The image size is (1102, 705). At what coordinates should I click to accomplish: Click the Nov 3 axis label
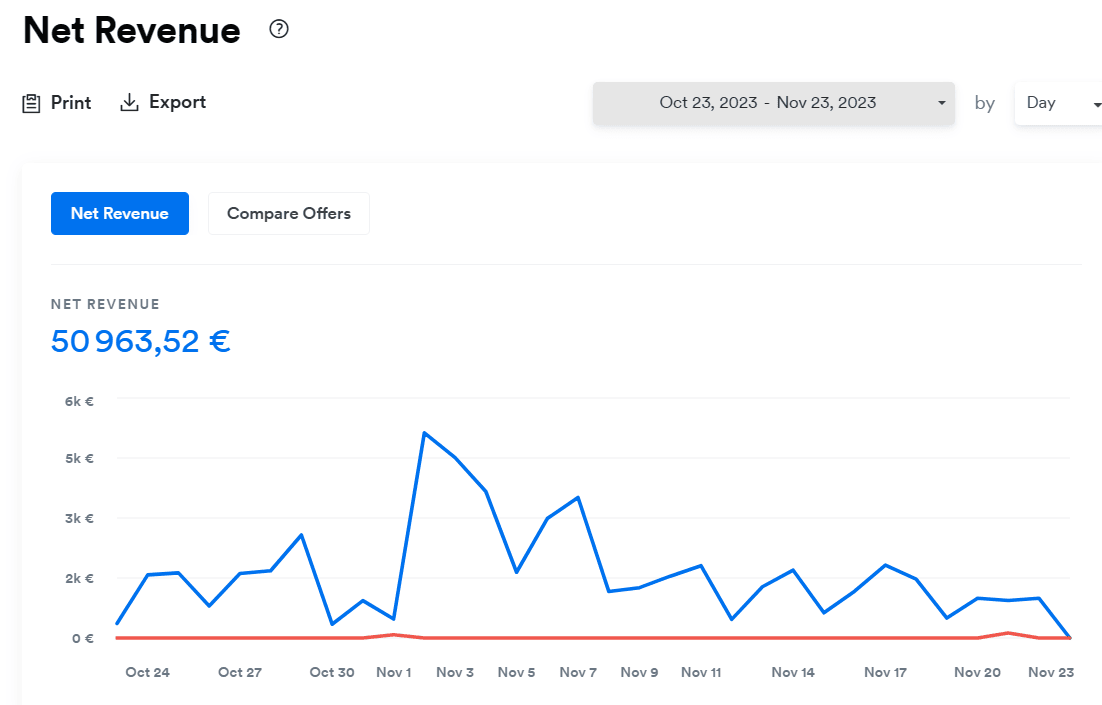455,672
